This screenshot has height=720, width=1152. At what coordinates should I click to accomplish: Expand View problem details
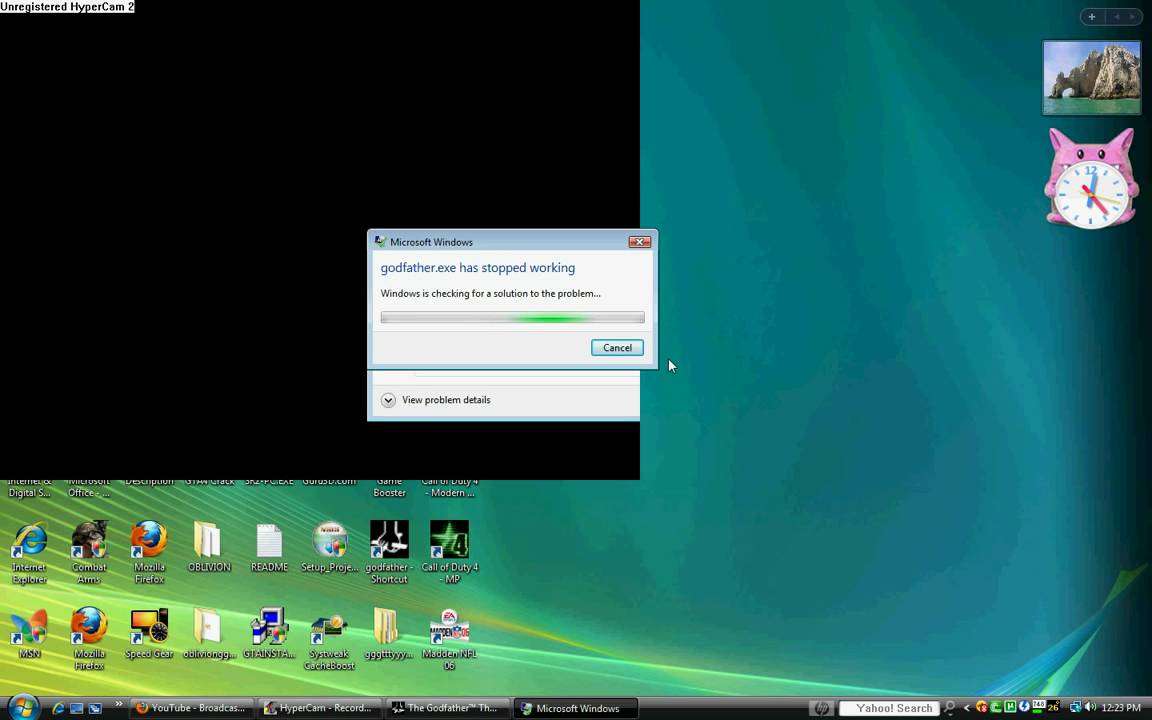coord(436,400)
